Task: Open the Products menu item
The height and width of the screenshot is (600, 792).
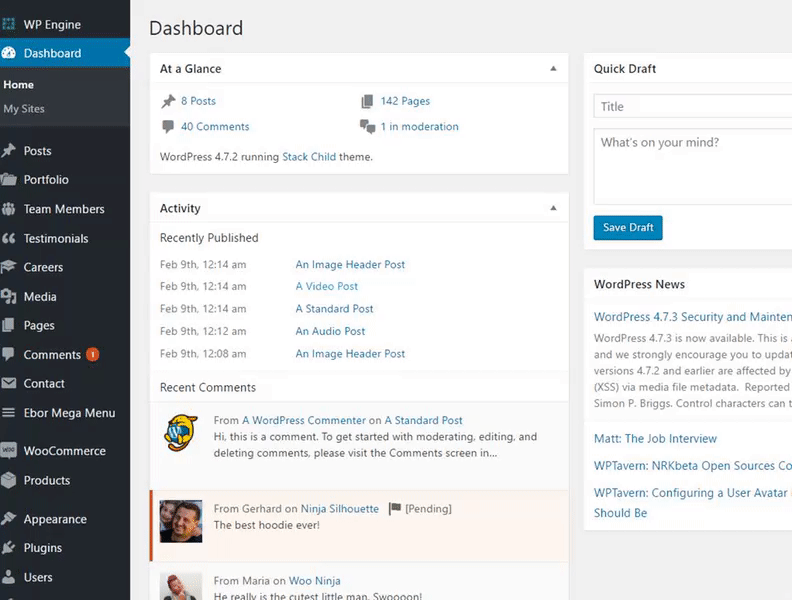Action: pos(47,480)
